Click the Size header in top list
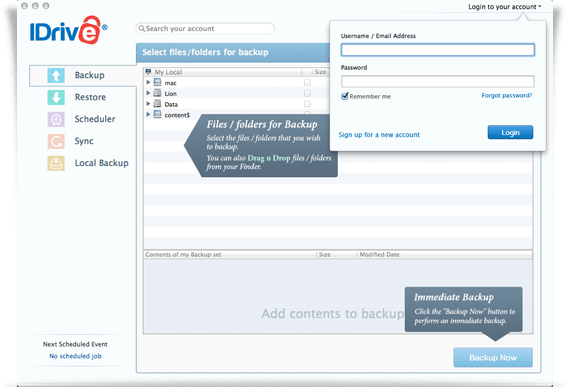 click(x=320, y=72)
